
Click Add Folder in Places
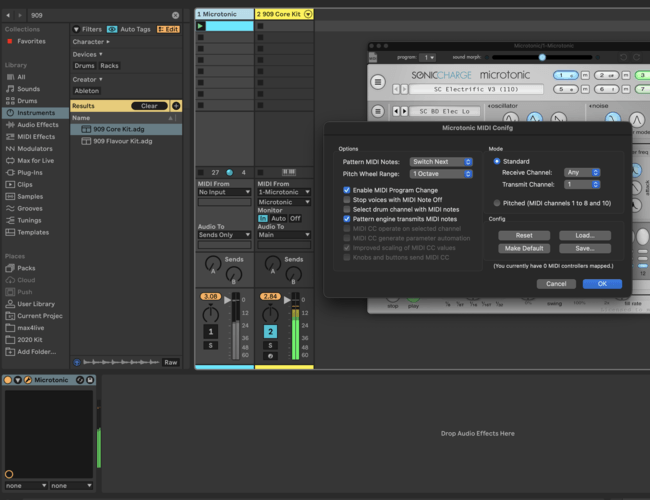click(x=36, y=352)
